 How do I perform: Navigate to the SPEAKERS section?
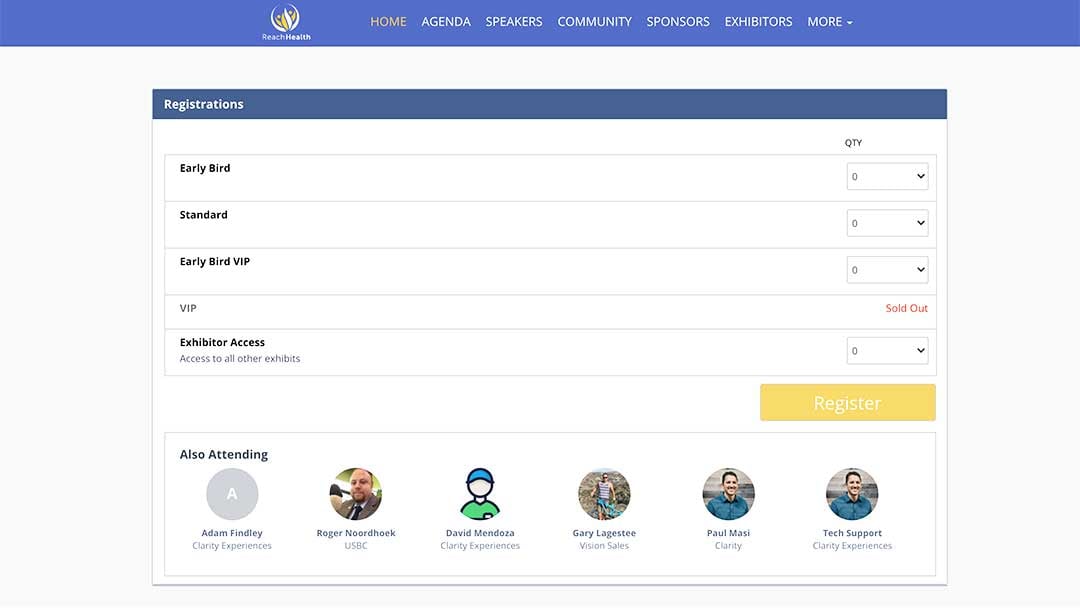[x=514, y=21]
